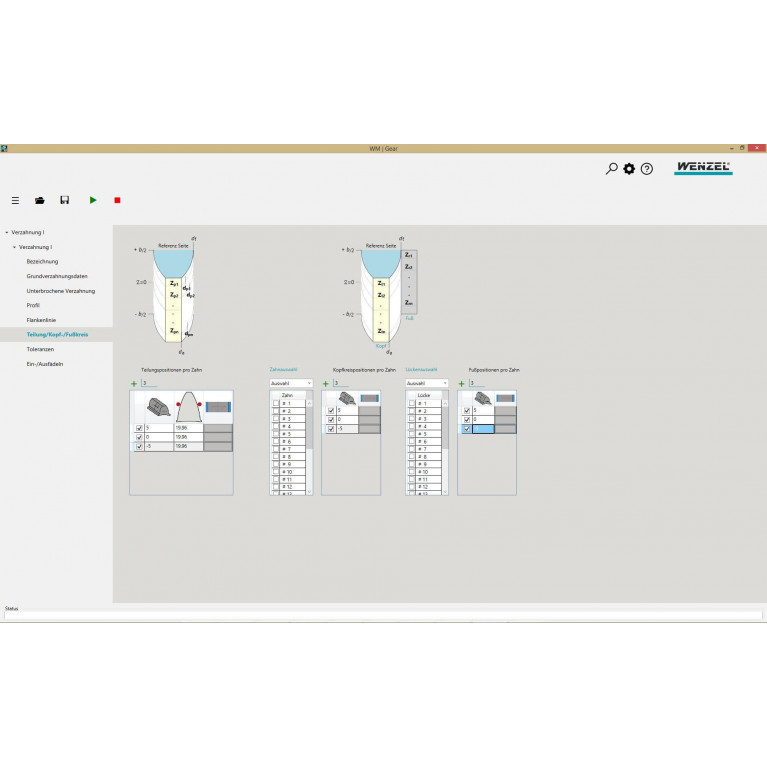The width and height of the screenshot is (767, 767).
Task: Start measurement with the green play icon
Action: [x=93, y=200]
